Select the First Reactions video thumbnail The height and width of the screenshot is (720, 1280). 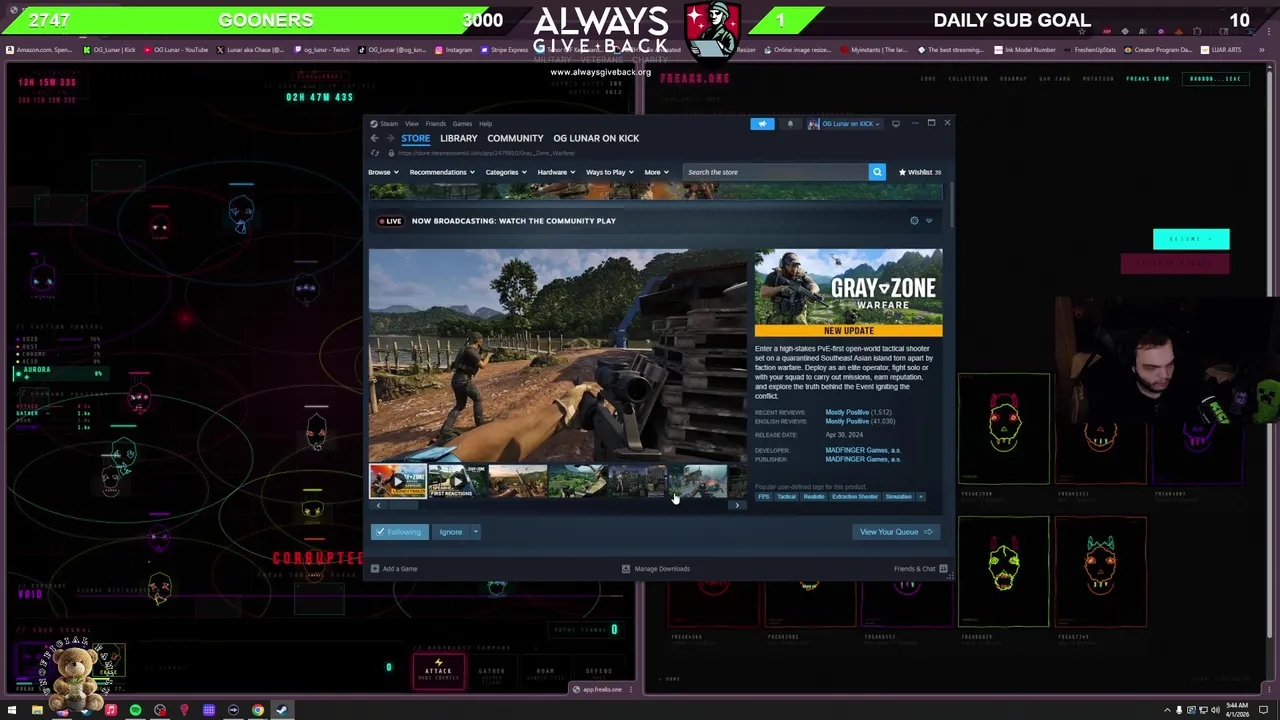point(457,481)
